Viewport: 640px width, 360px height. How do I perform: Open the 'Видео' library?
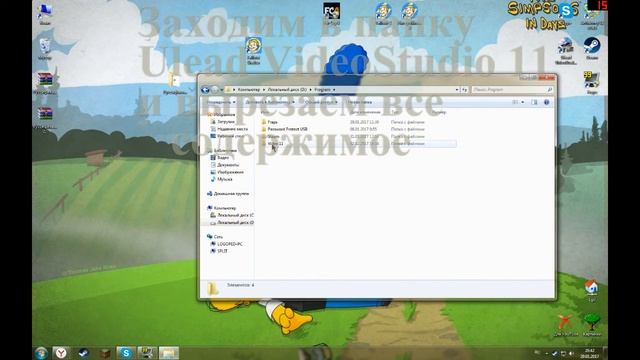tap(223, 158)
